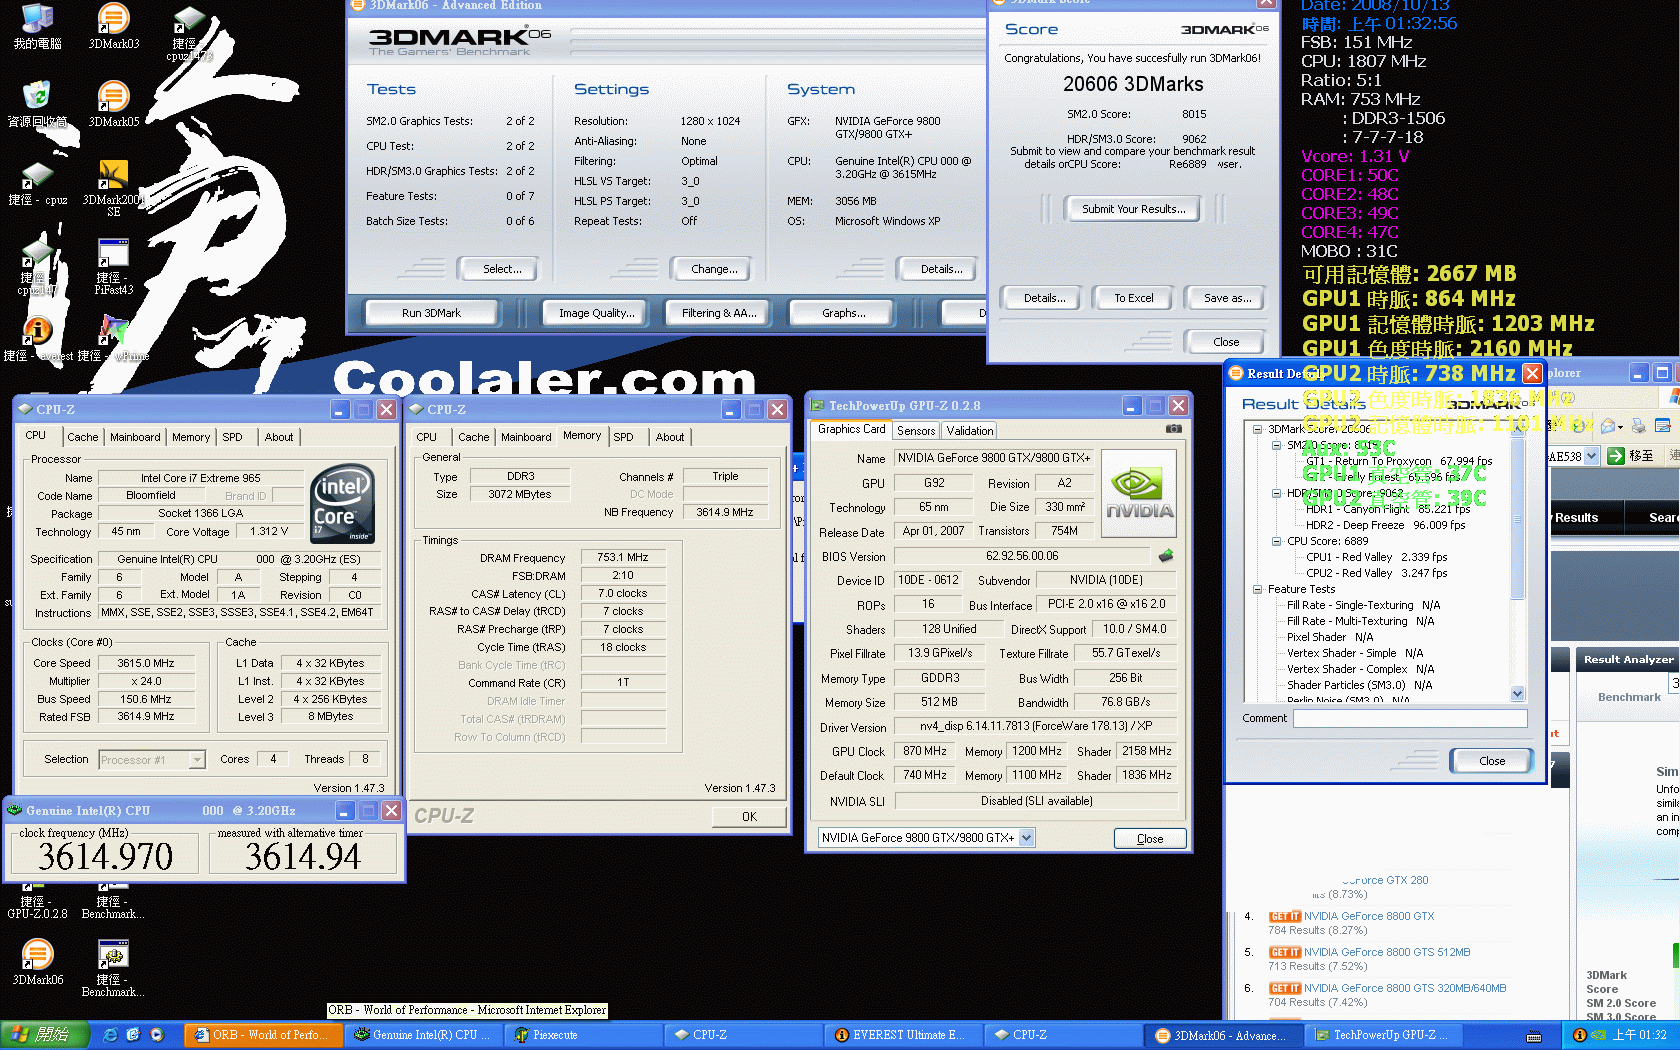
Task: Click the Internet Explorer mail toolbar icon
Action: [x=1608, y=426]
